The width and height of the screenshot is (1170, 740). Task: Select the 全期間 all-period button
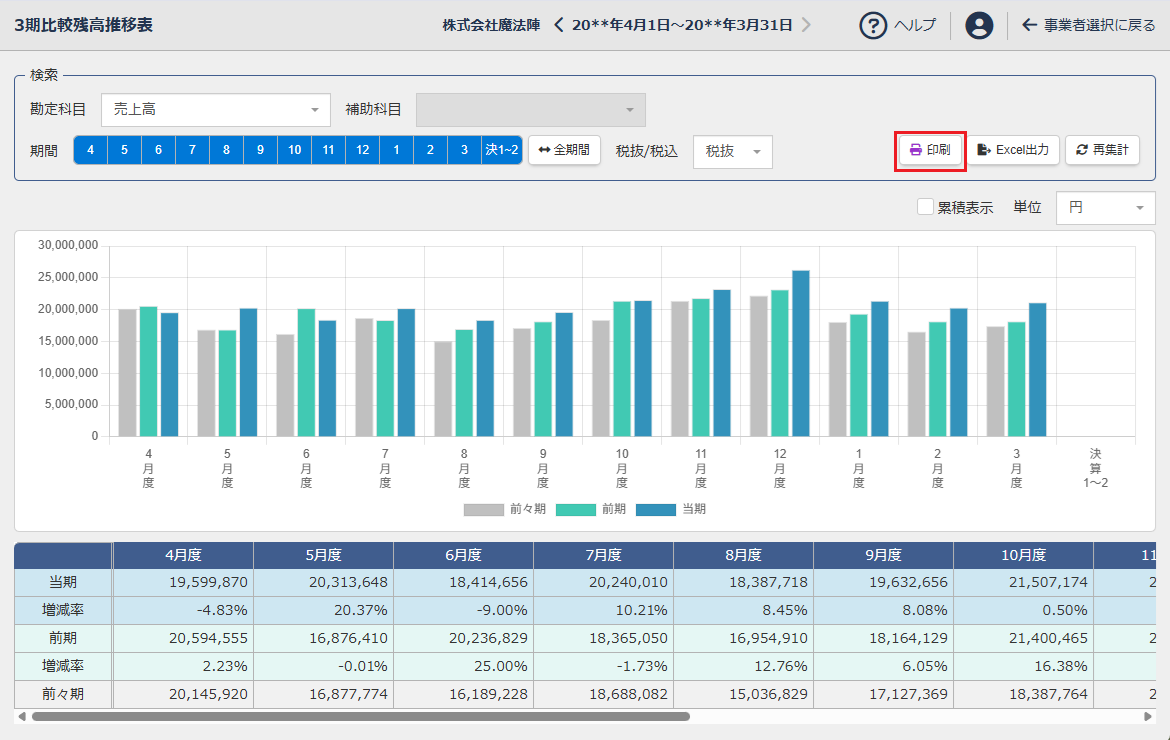click(564, 150)
